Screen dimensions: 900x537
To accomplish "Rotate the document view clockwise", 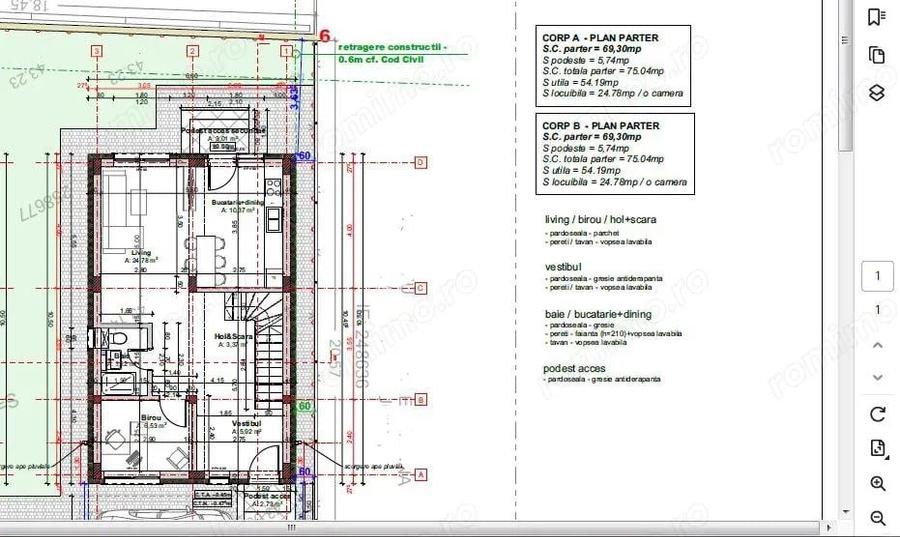I will pyautogui.click(x=877, y=414).
